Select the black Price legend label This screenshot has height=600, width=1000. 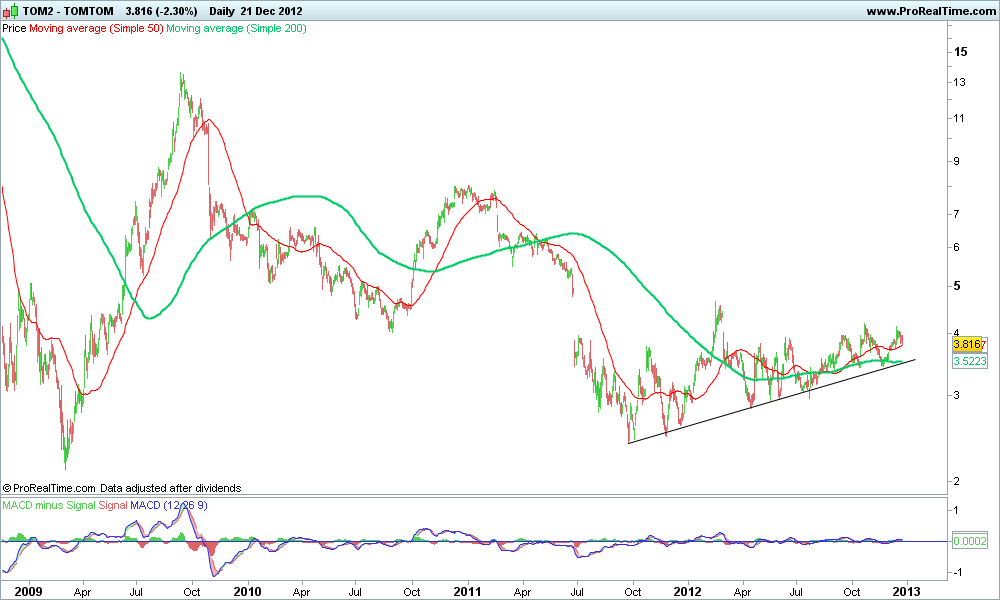pyautogui.click(x=14, y=29)
